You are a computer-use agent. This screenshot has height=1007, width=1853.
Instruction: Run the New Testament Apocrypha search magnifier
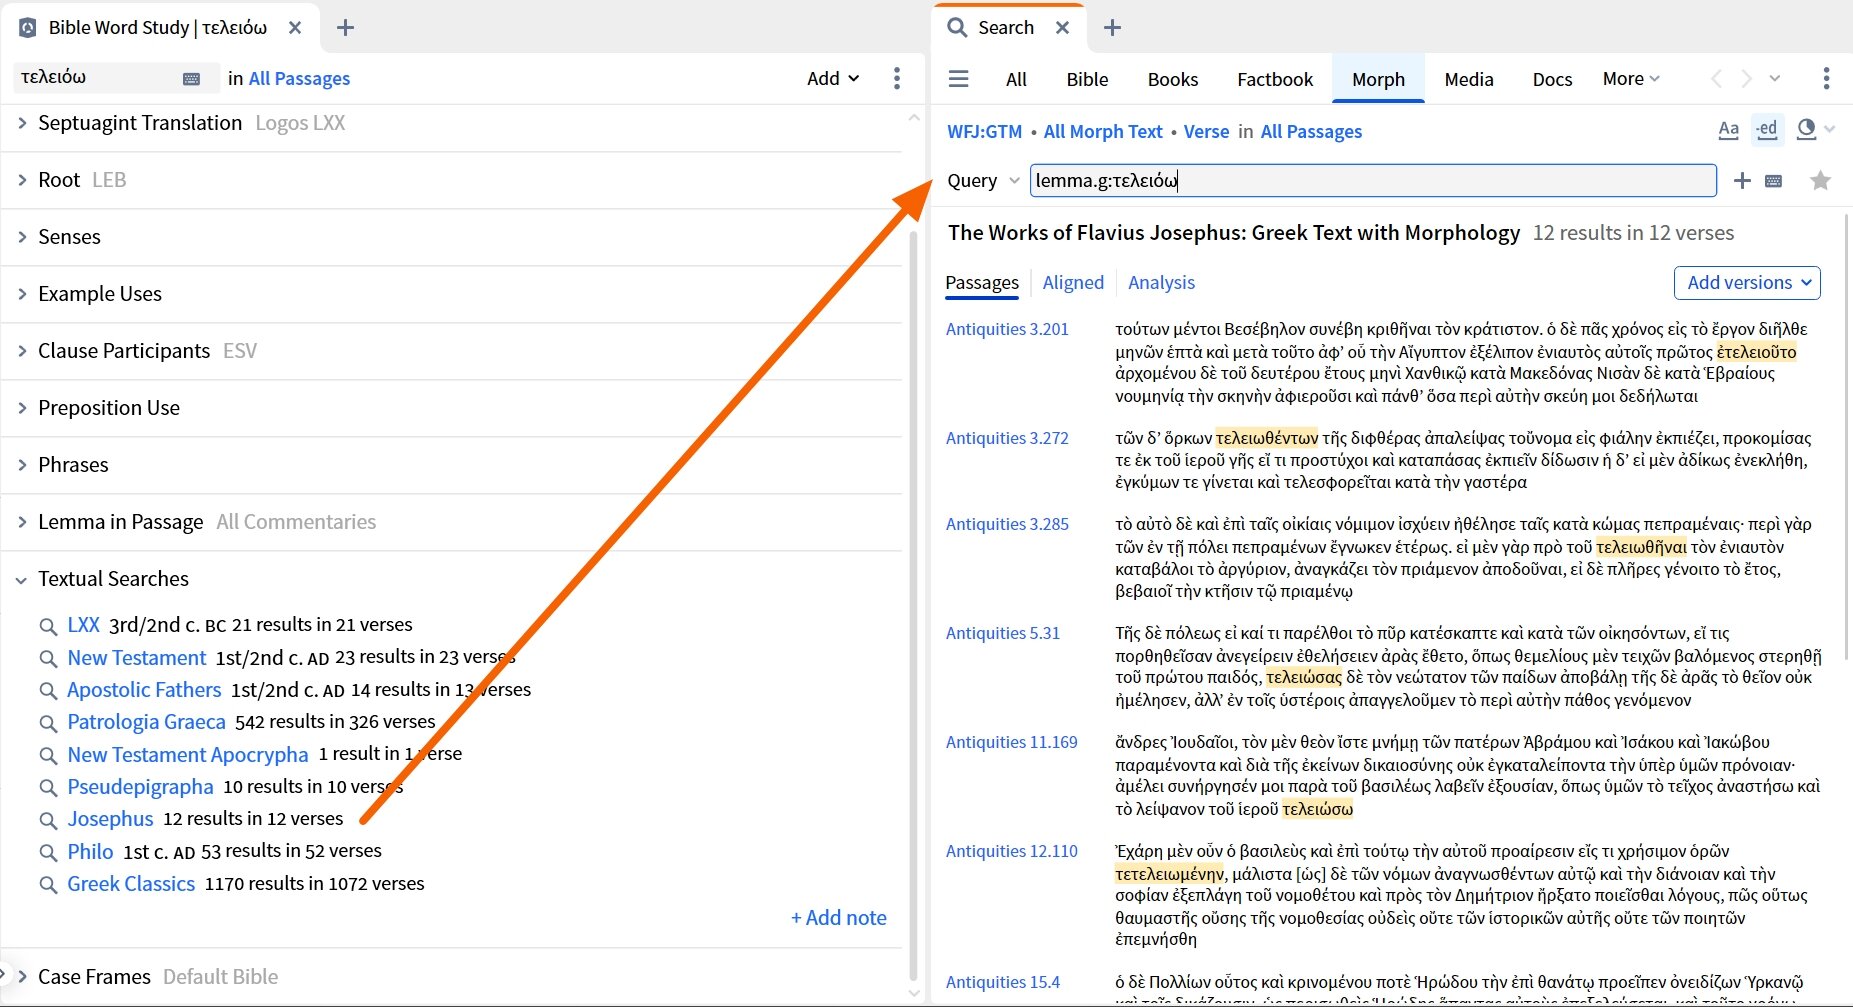tap(48, 756)
